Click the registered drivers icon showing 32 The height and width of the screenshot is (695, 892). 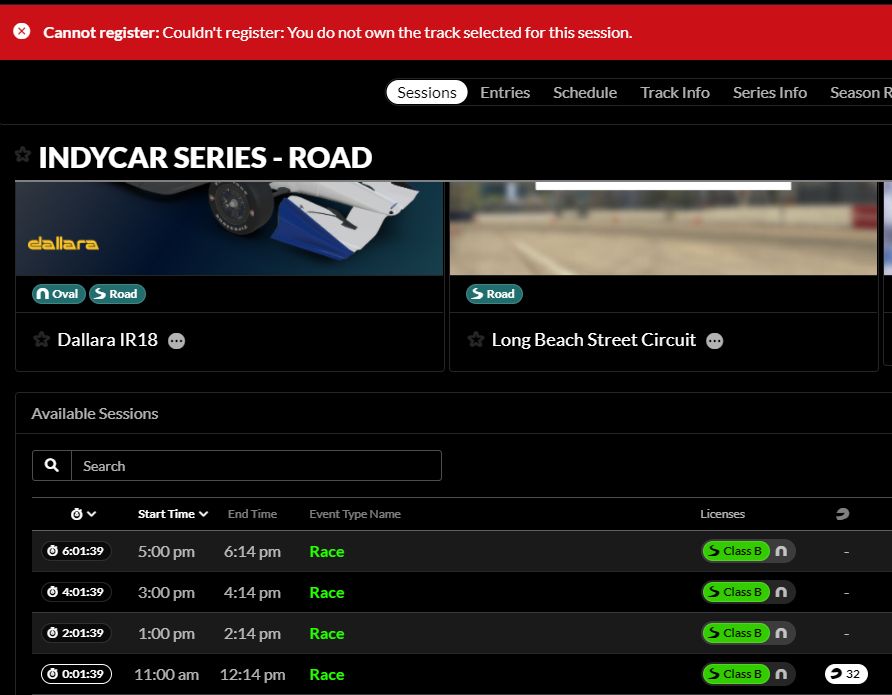[x=845, y=673]
